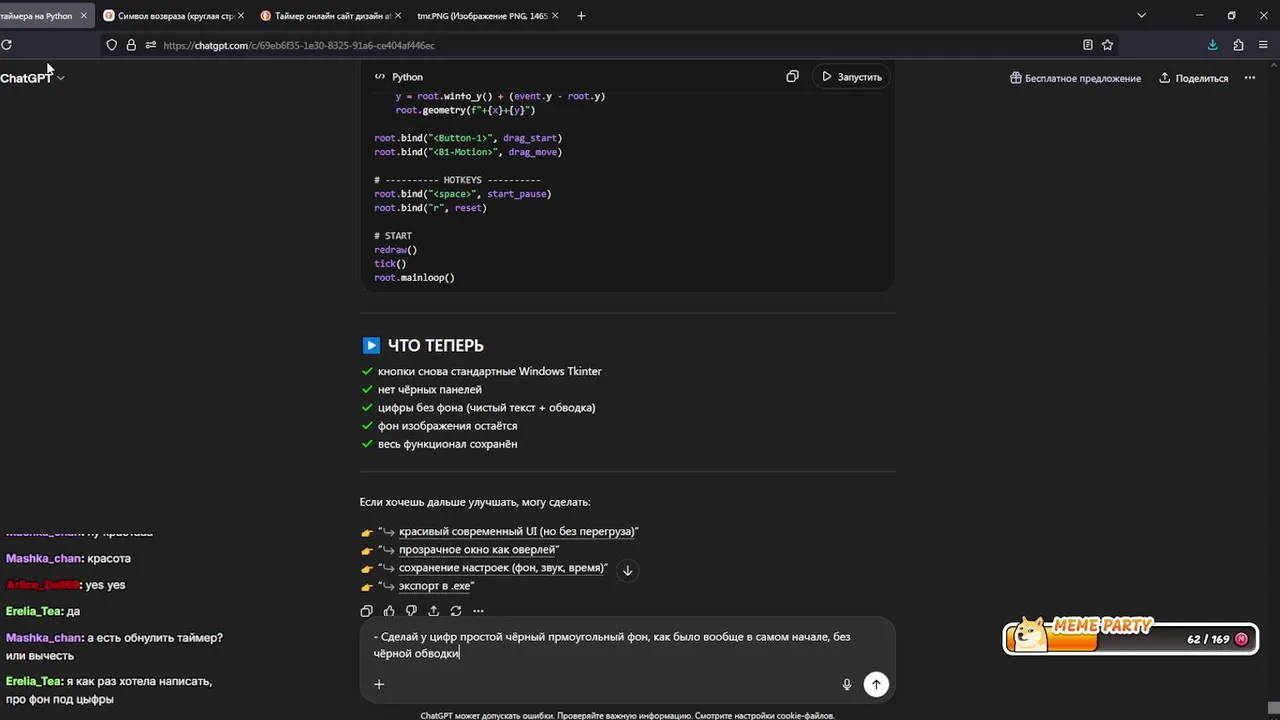Open the attach files plus menu

tap(379, 684)
